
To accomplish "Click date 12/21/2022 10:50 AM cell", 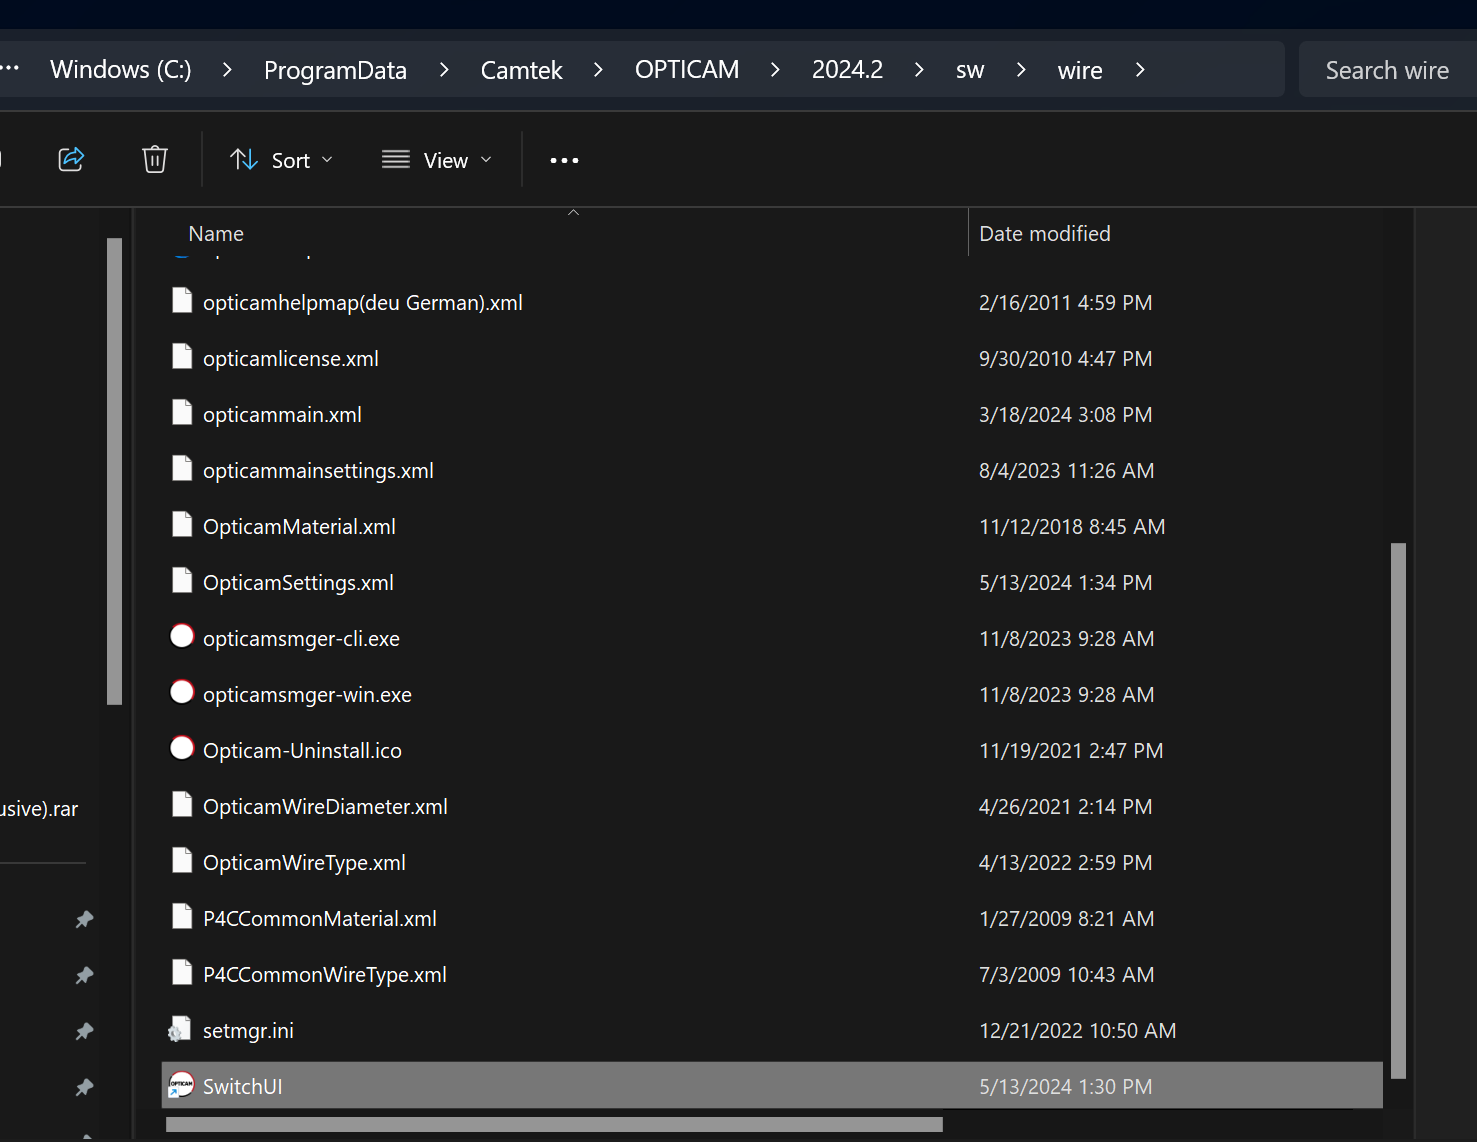I will pyautogui.click(x=1077, y=1031).
